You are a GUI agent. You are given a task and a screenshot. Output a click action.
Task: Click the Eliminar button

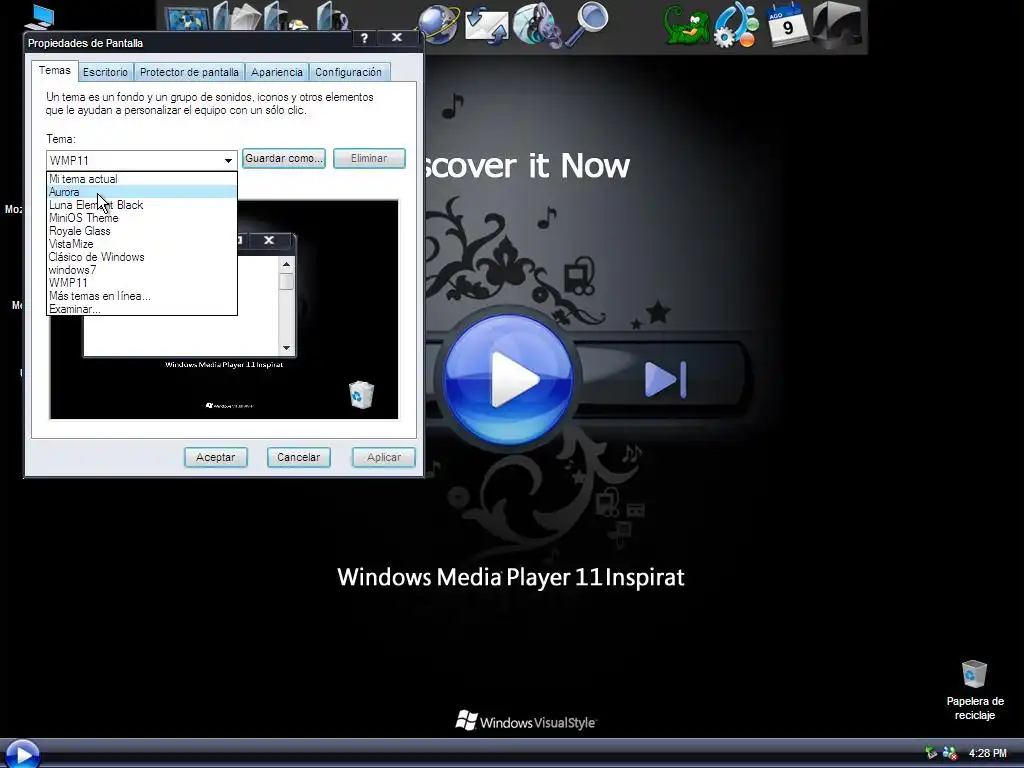pyautogui.click(x=369, y=158)
